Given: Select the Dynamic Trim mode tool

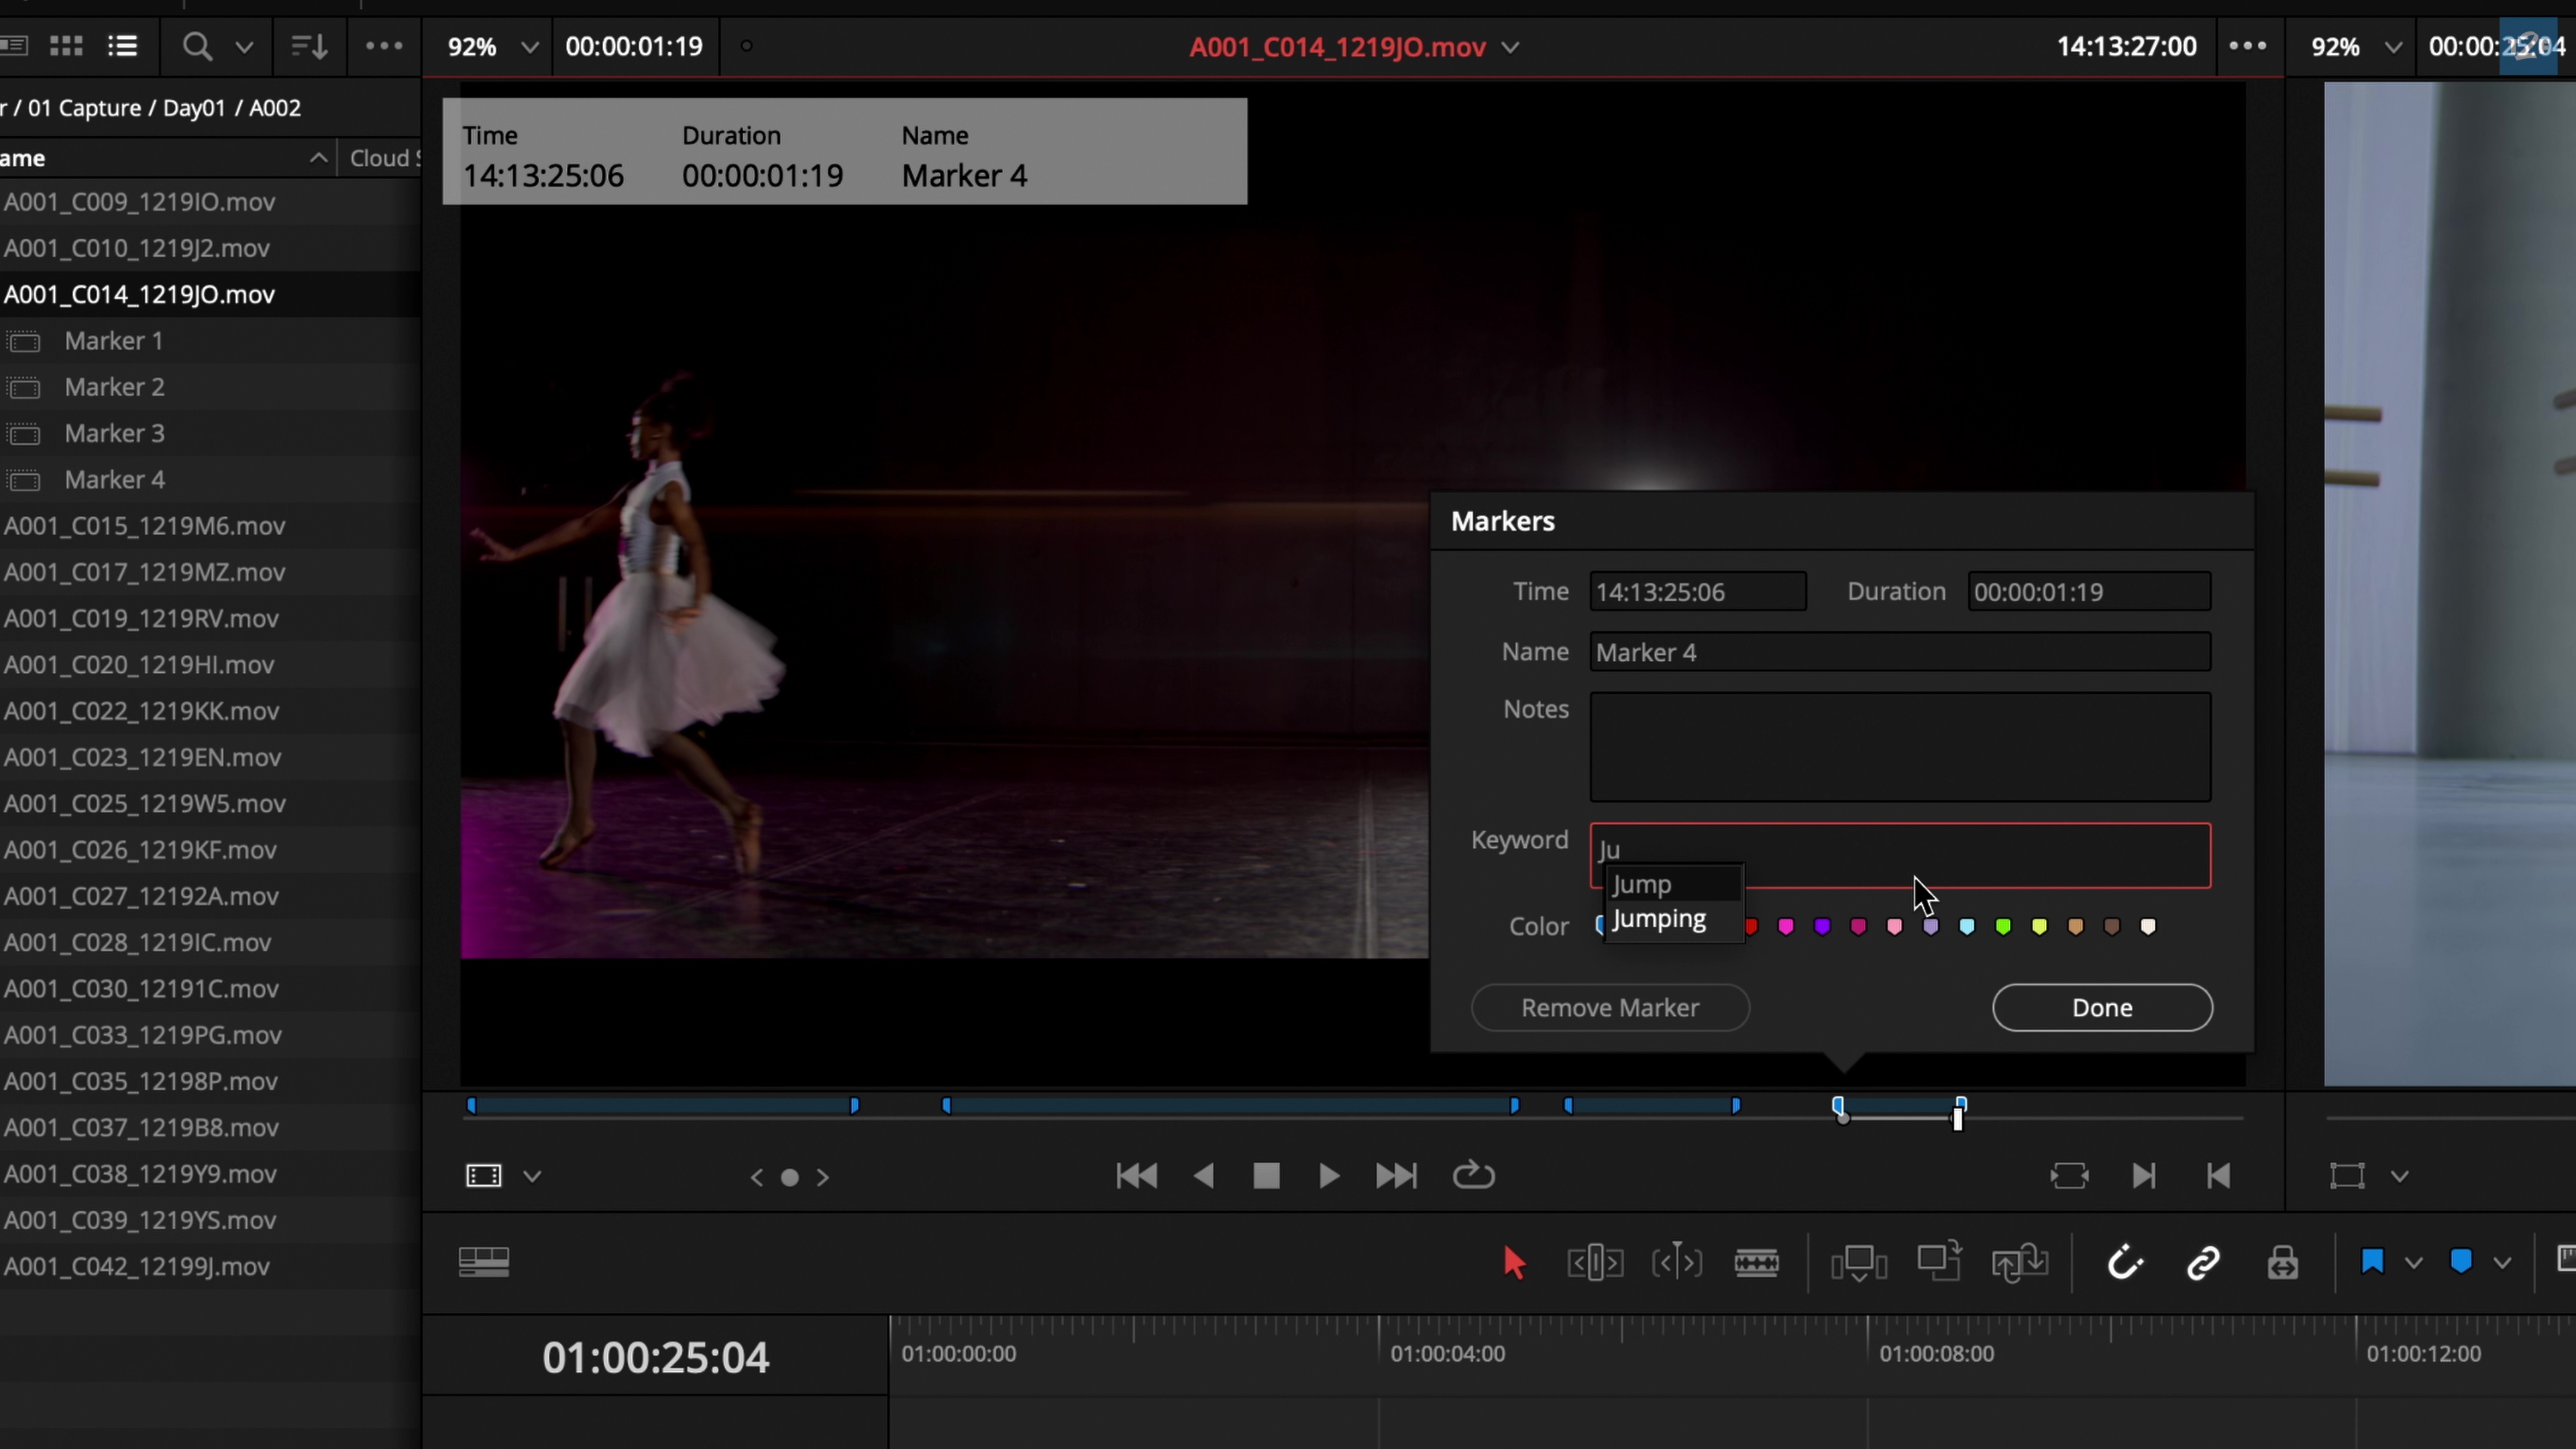Looking at the screenshot, I should pos(1677,1263).
